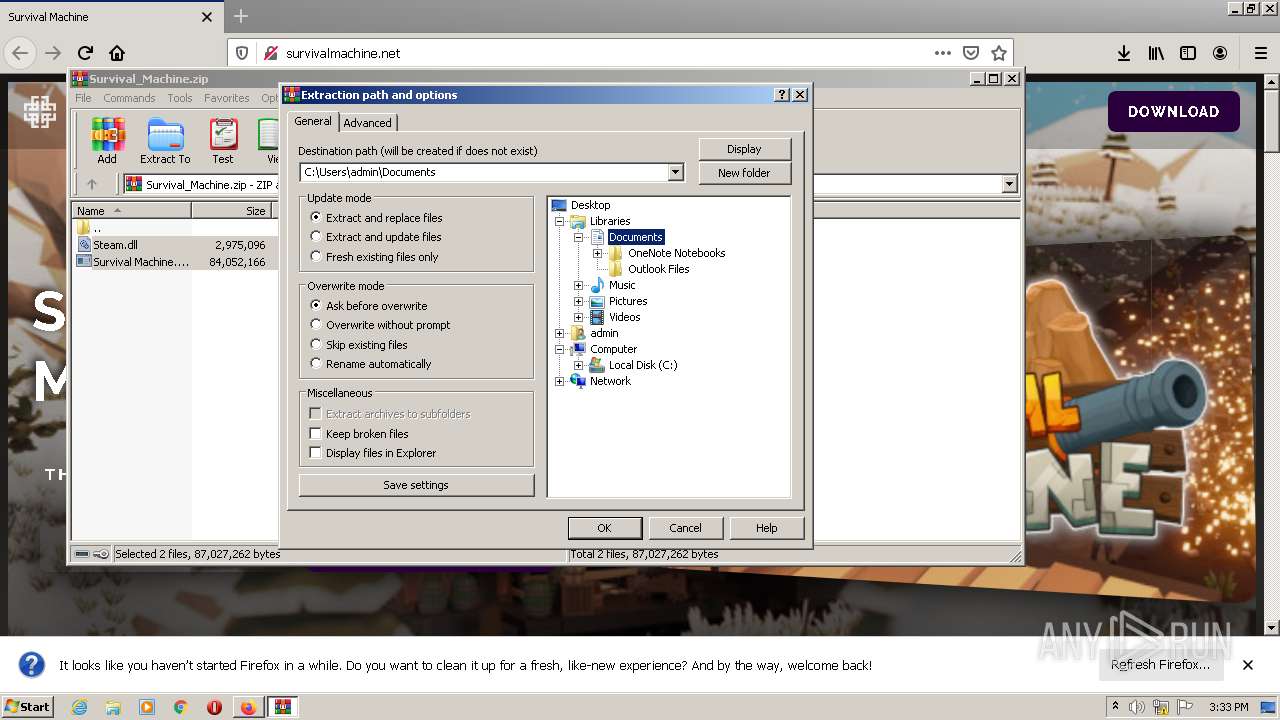Click the destination path text field
Screen dimensions: 1280x720
point(484,172)
